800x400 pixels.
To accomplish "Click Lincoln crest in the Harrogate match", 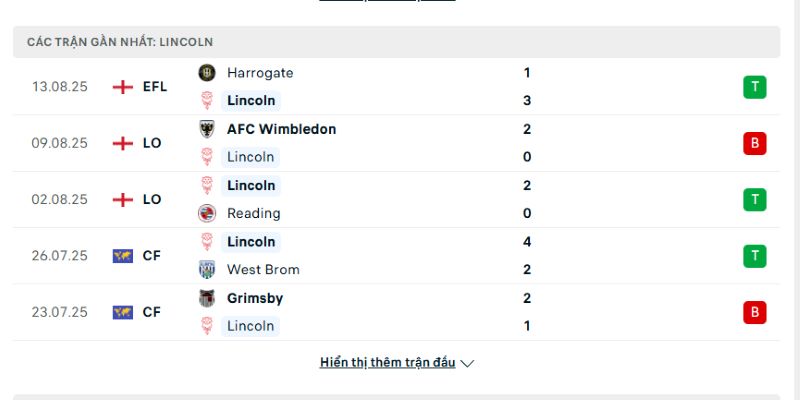I will pos(207,101).
